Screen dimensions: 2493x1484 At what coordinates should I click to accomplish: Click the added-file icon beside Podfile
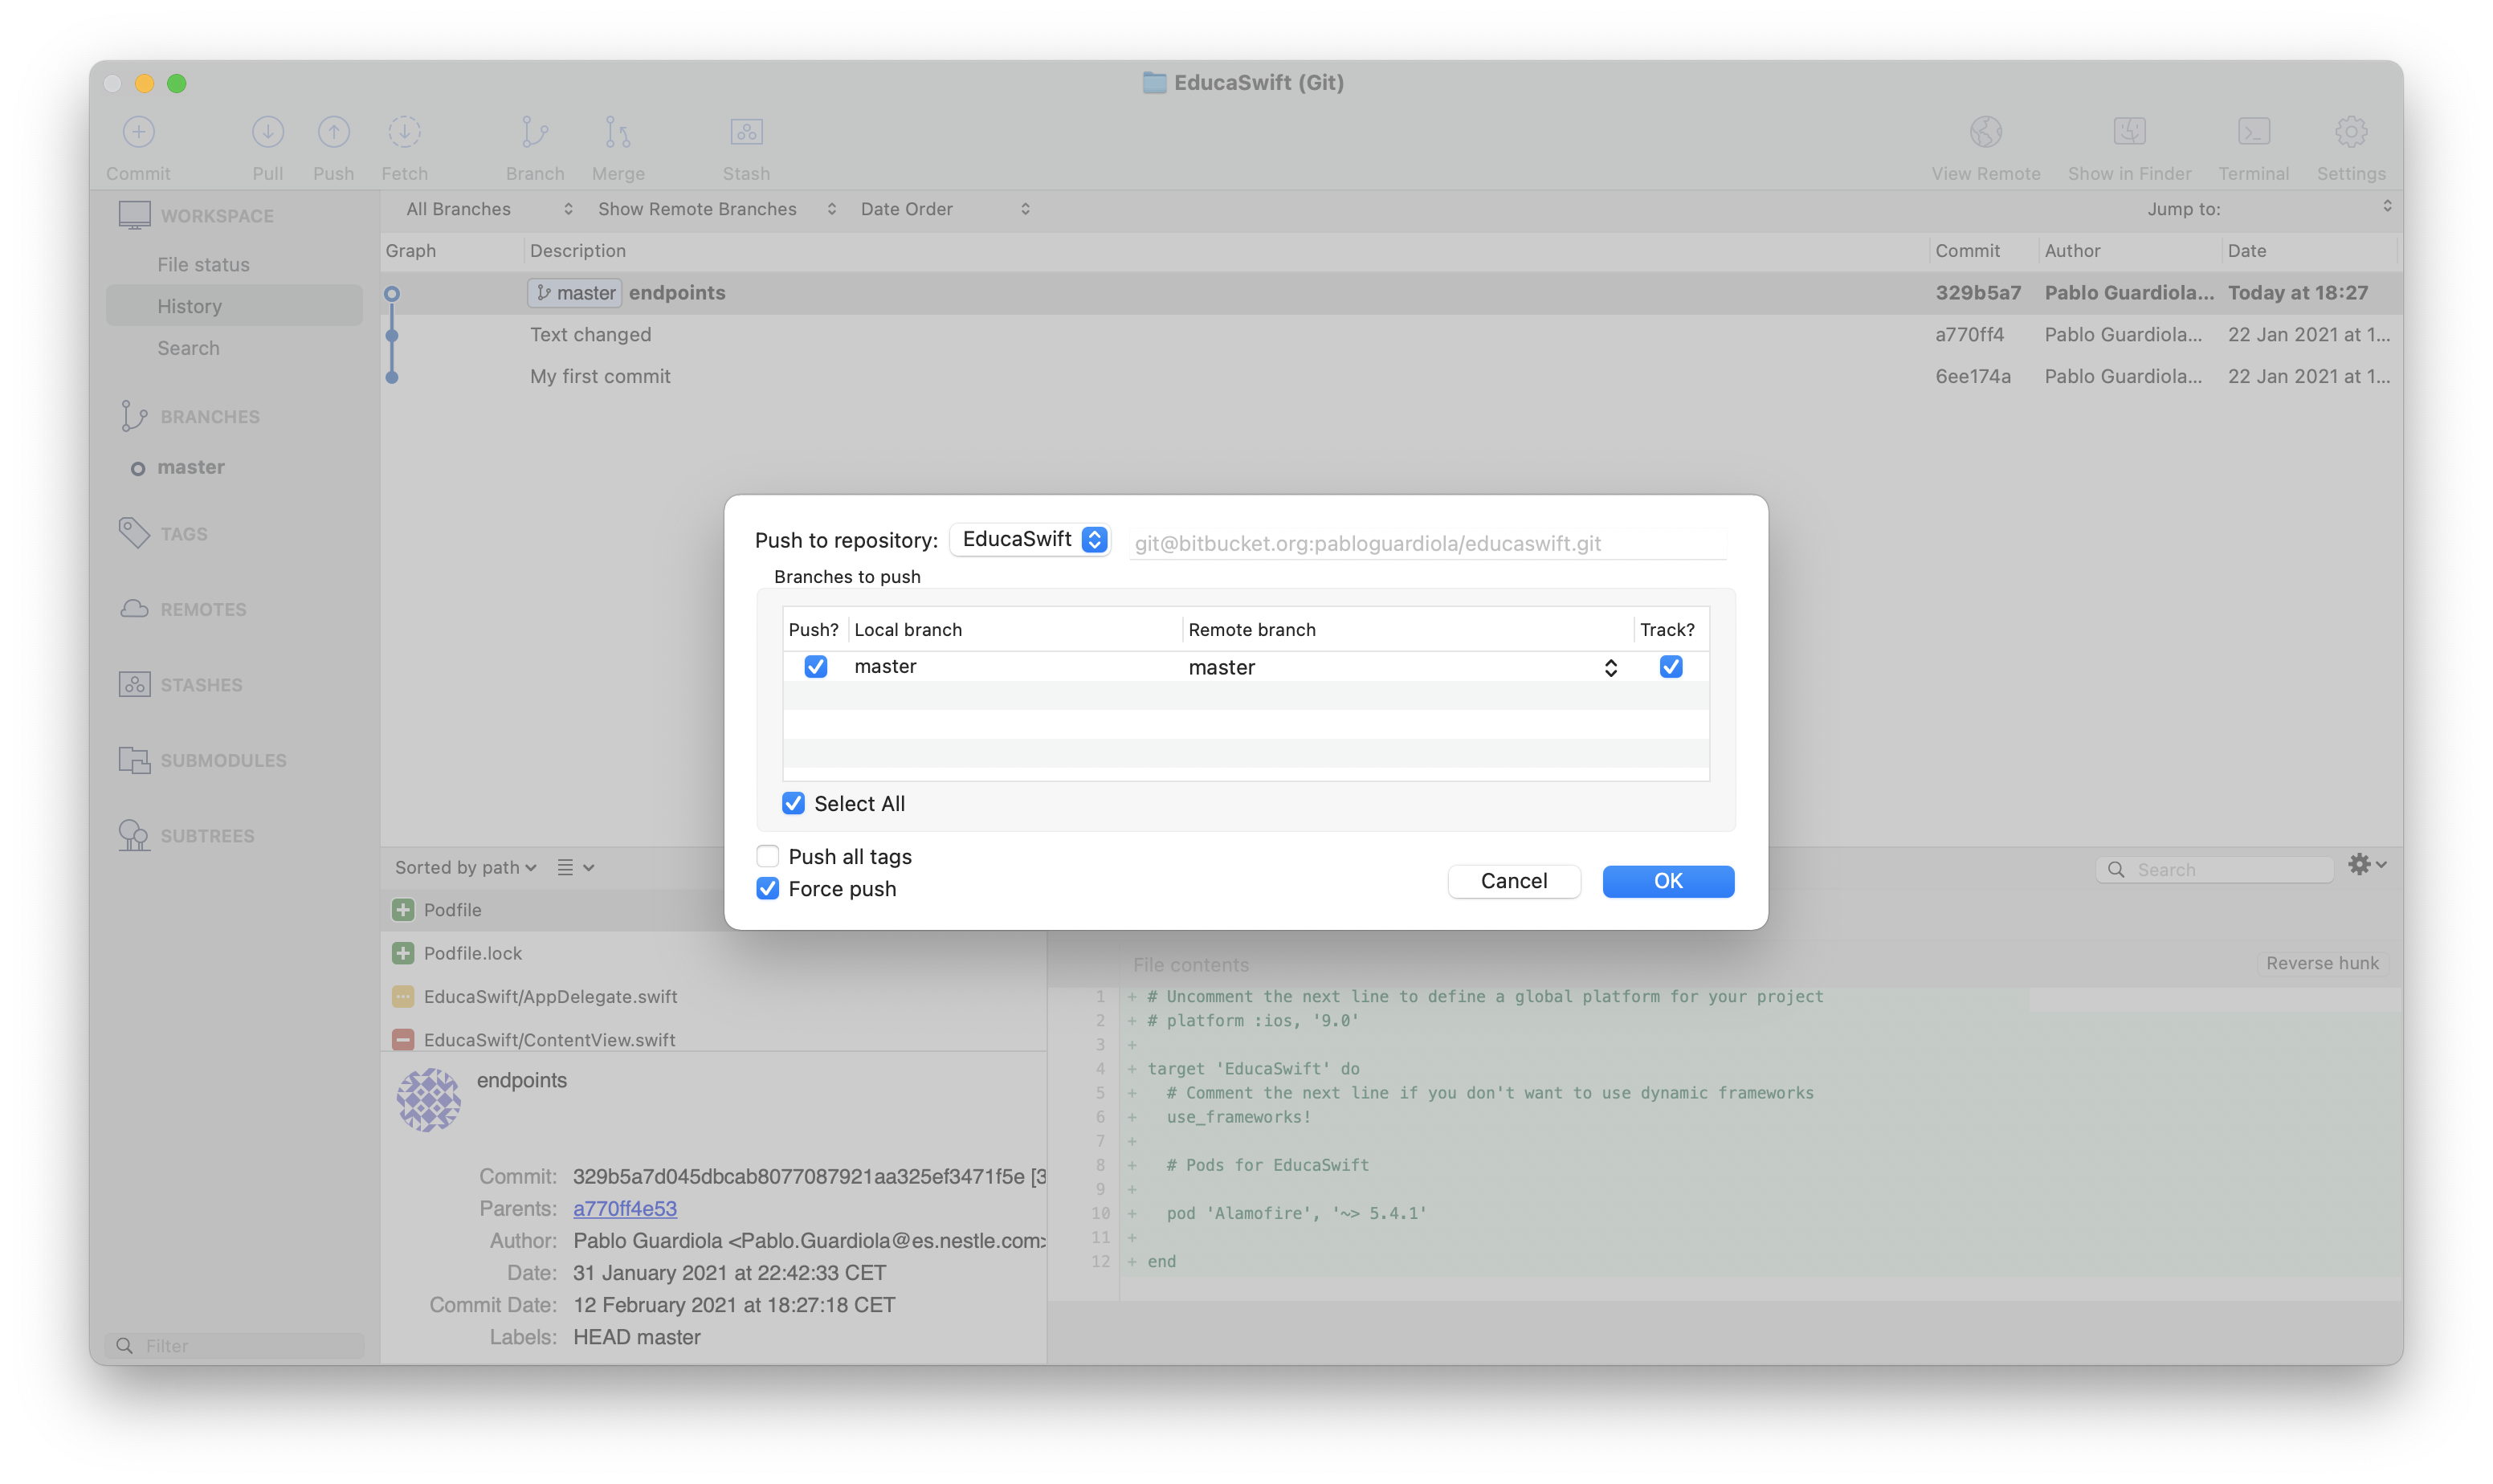pos(403,910)
